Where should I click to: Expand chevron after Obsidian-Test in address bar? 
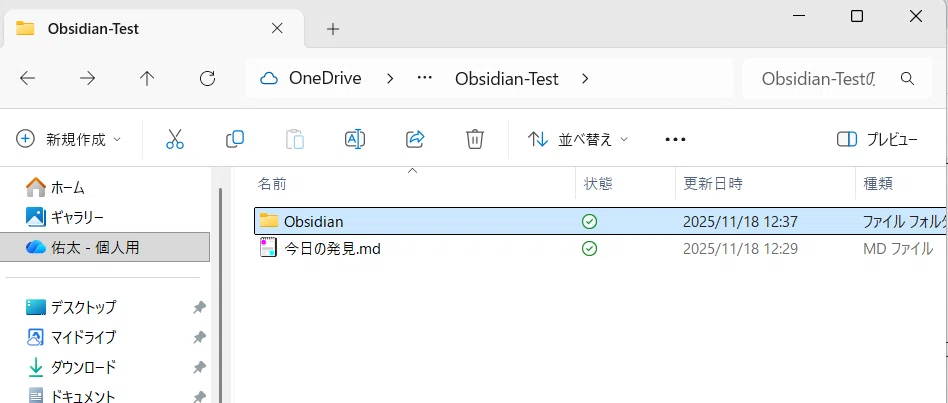click(x=585, y=79)
